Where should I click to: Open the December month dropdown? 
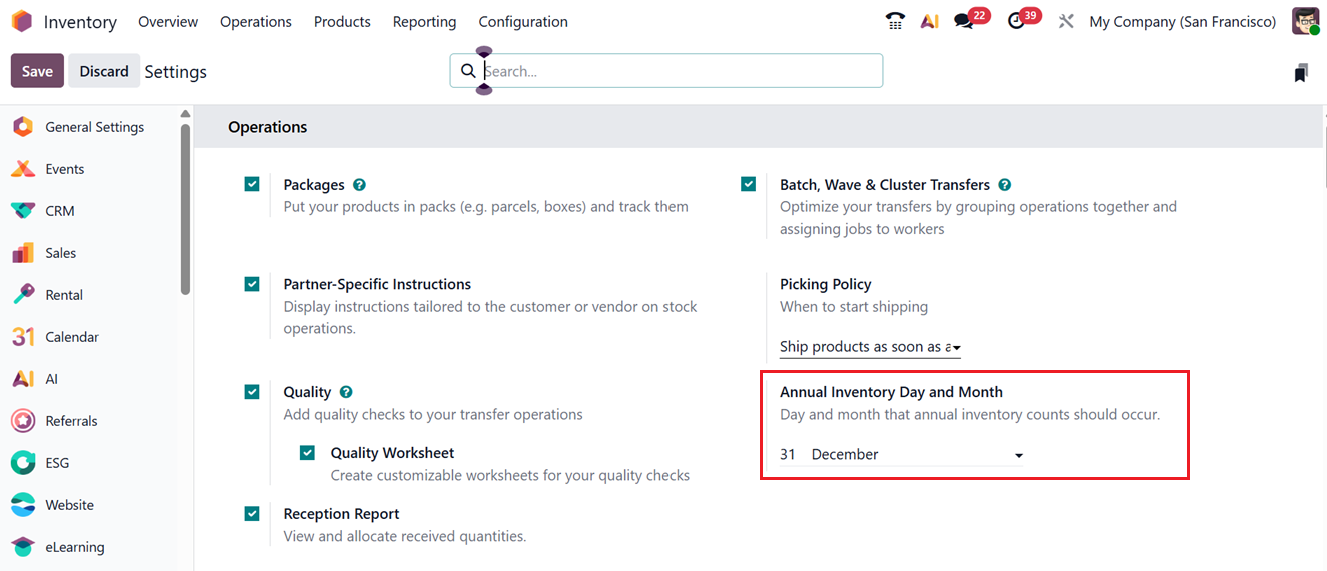coord(916,455)
